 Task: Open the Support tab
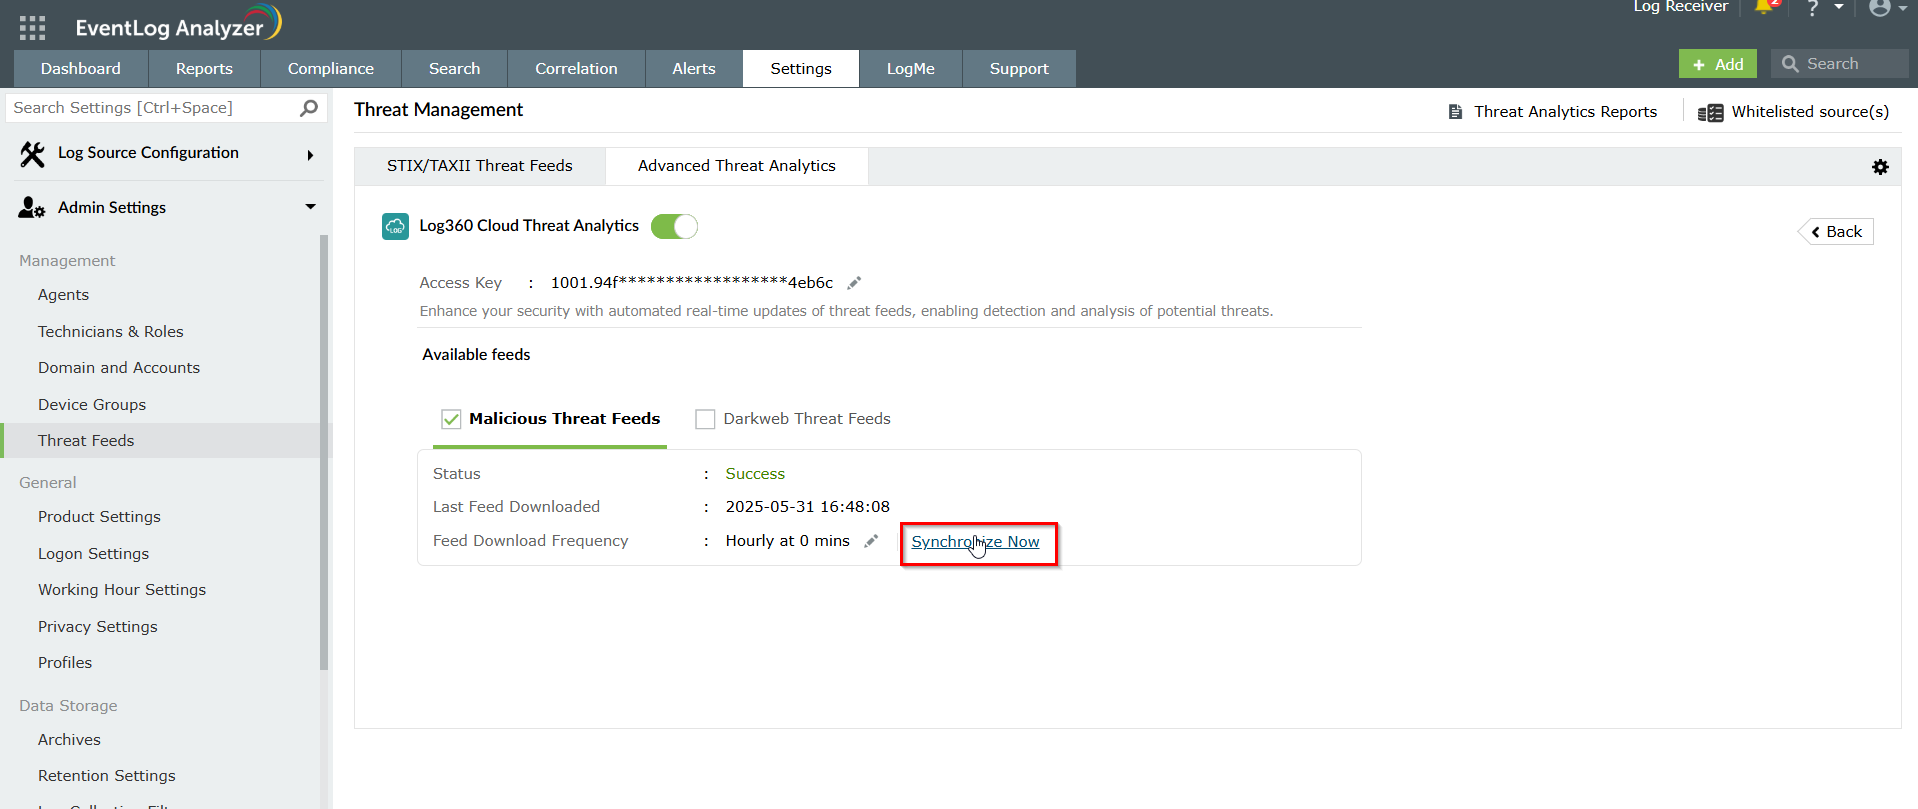click(1019, 69)
